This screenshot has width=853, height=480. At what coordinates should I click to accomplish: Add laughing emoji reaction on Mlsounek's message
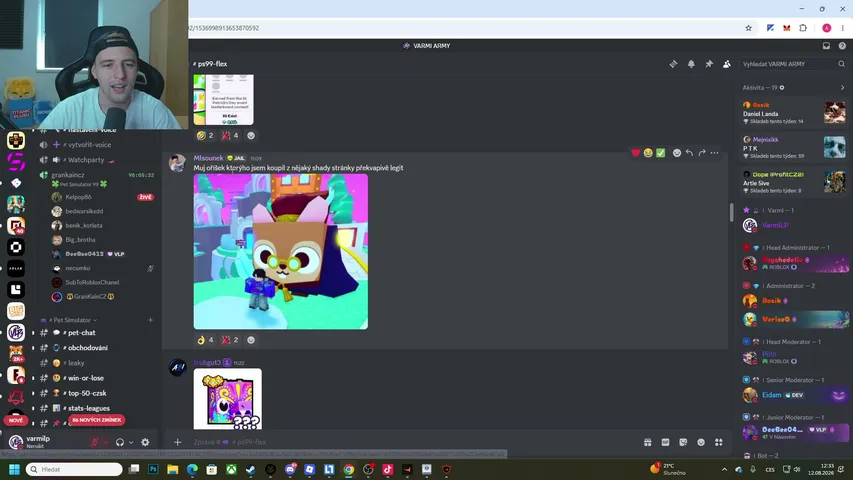pos(648,153)
